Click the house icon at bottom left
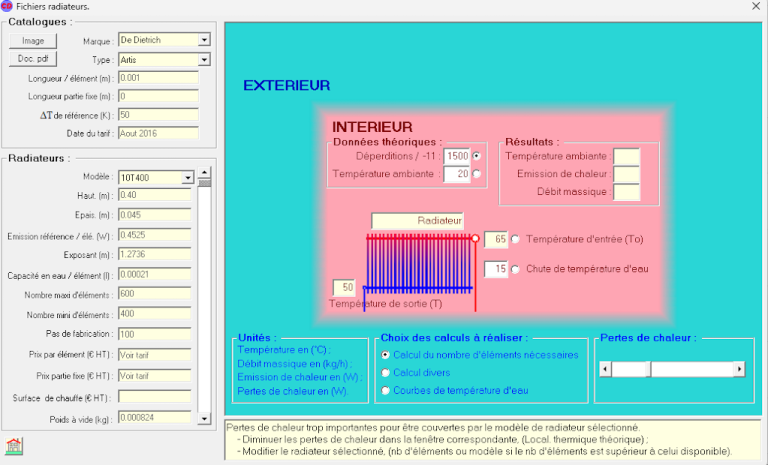Screen dimensions: 768x465 click(x=14, y=446)
